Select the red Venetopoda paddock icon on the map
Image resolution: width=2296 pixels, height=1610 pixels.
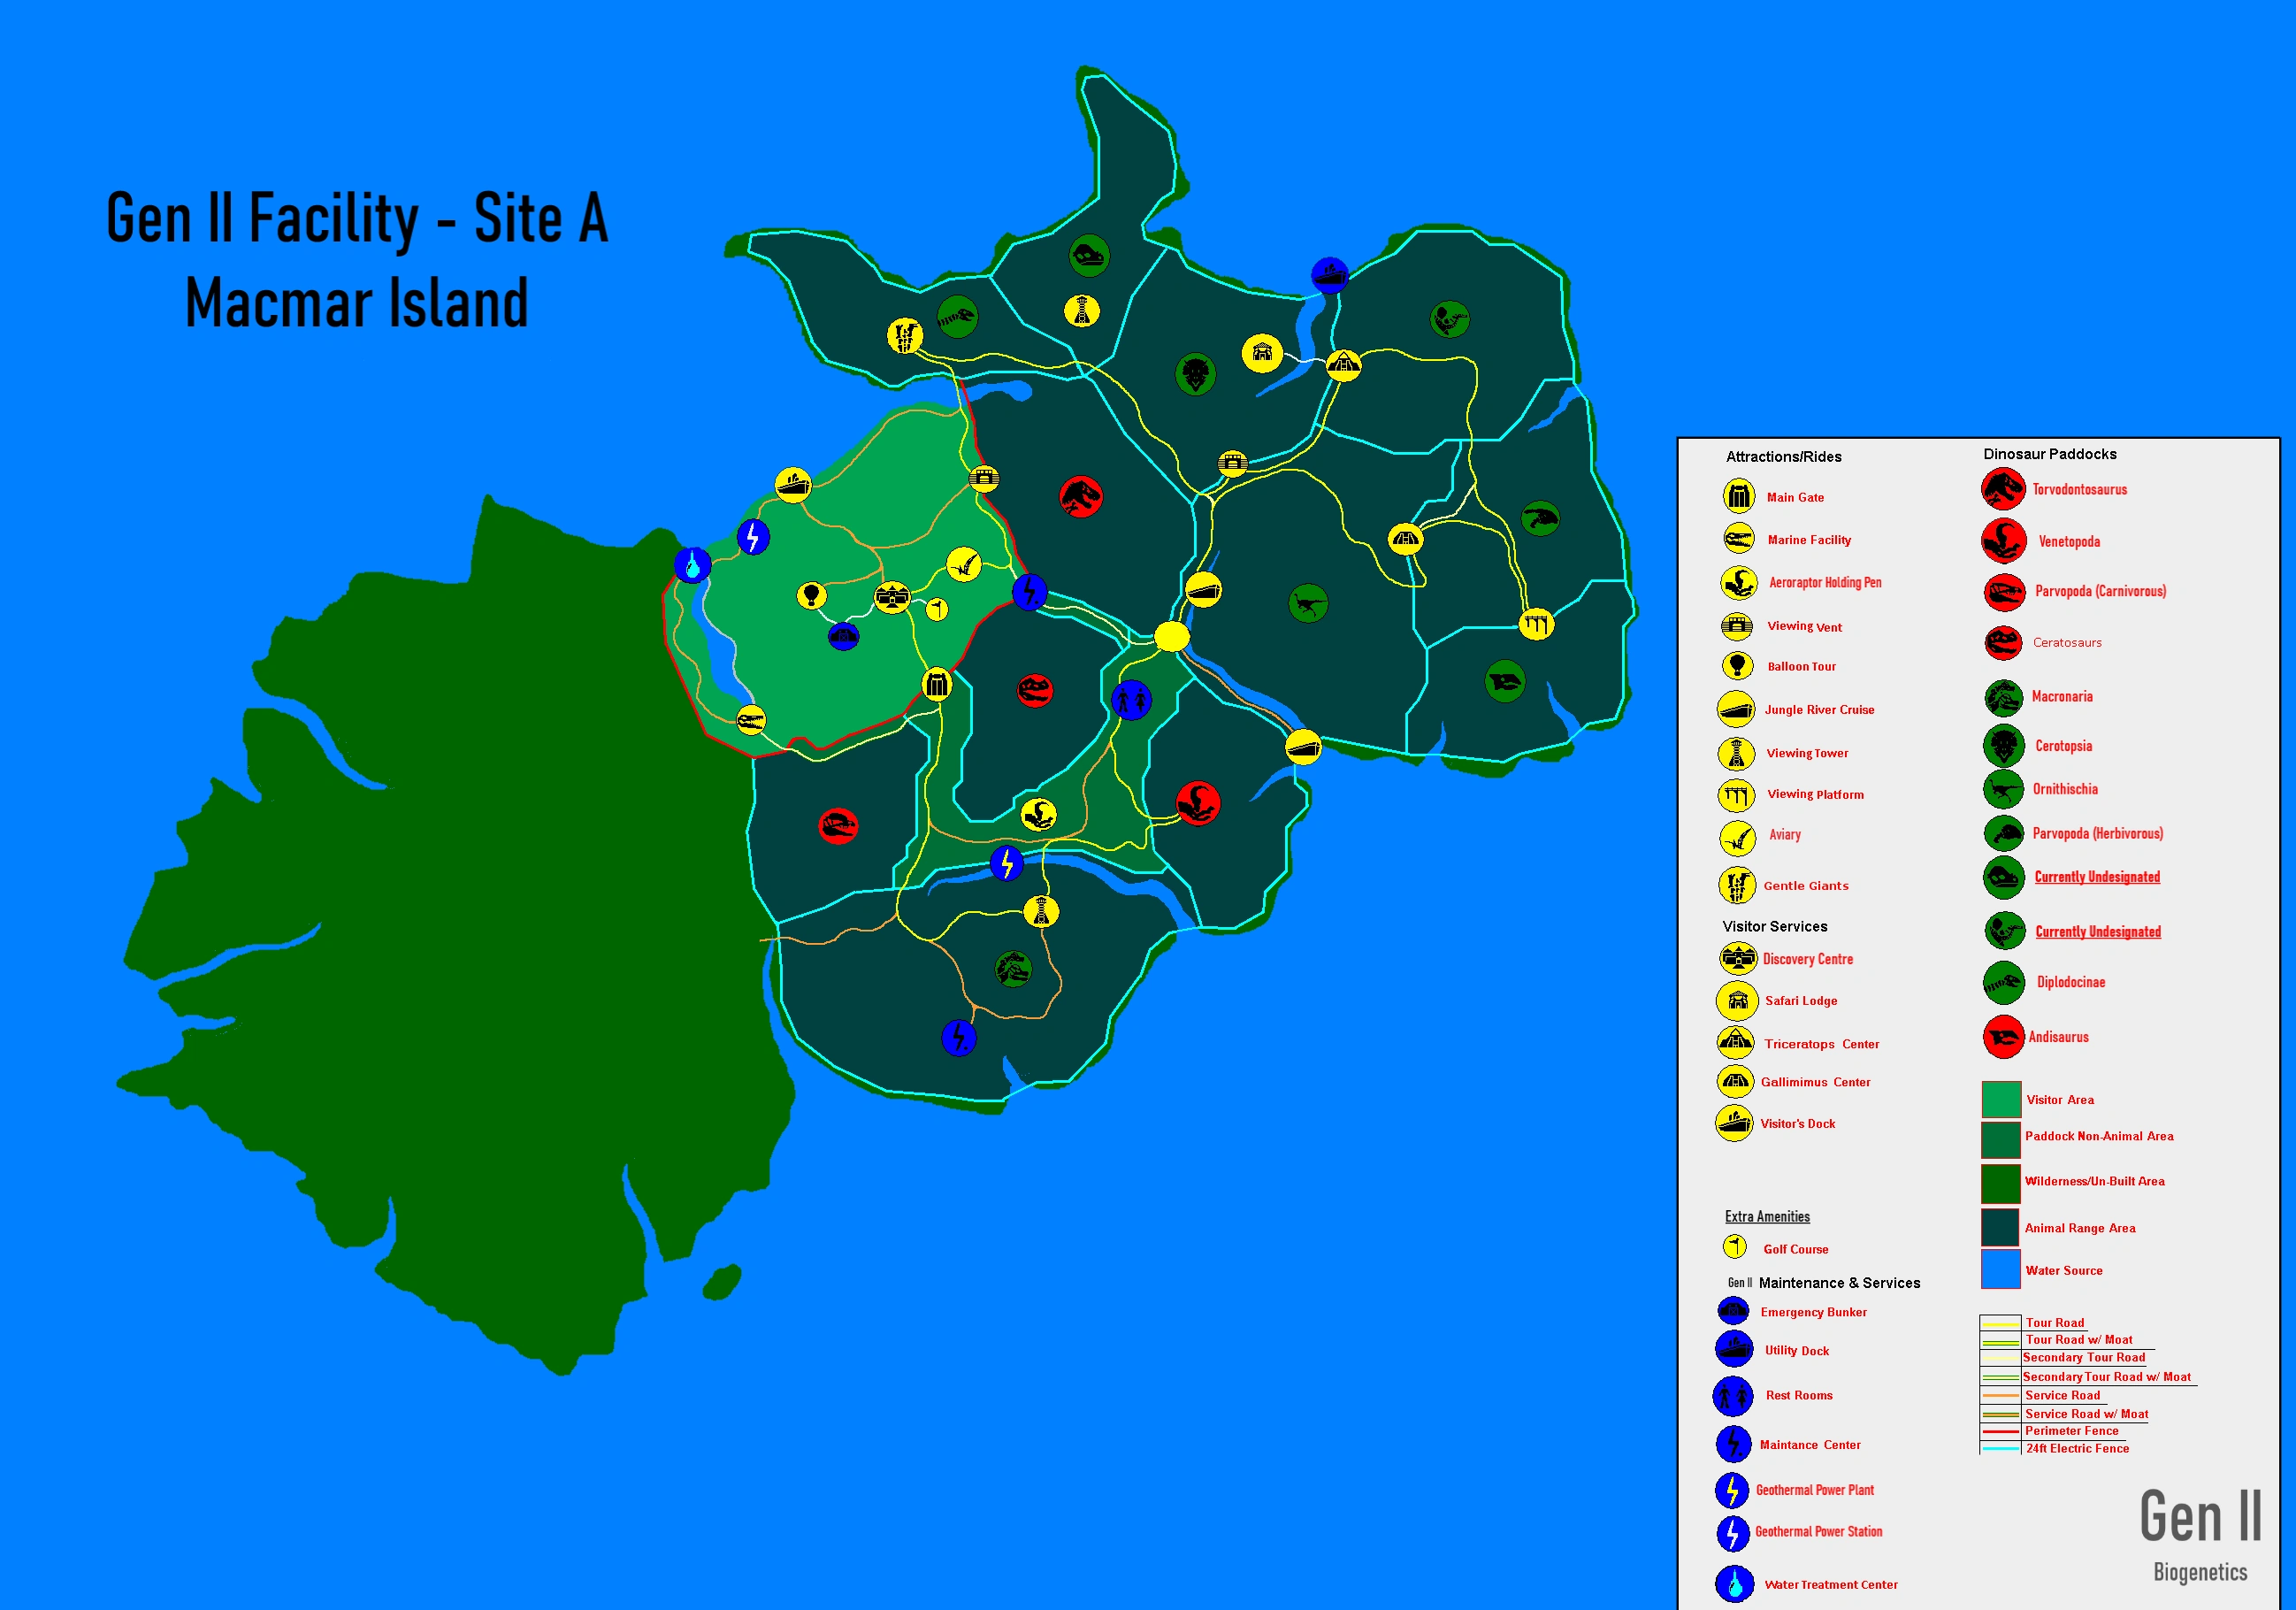[1197, 802]
